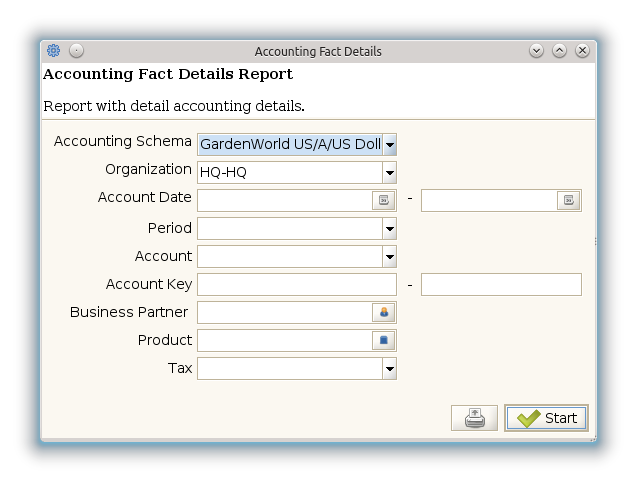Expand the Tax dropdown
Screen dimensions: 637x482
(x=389, y=369)
